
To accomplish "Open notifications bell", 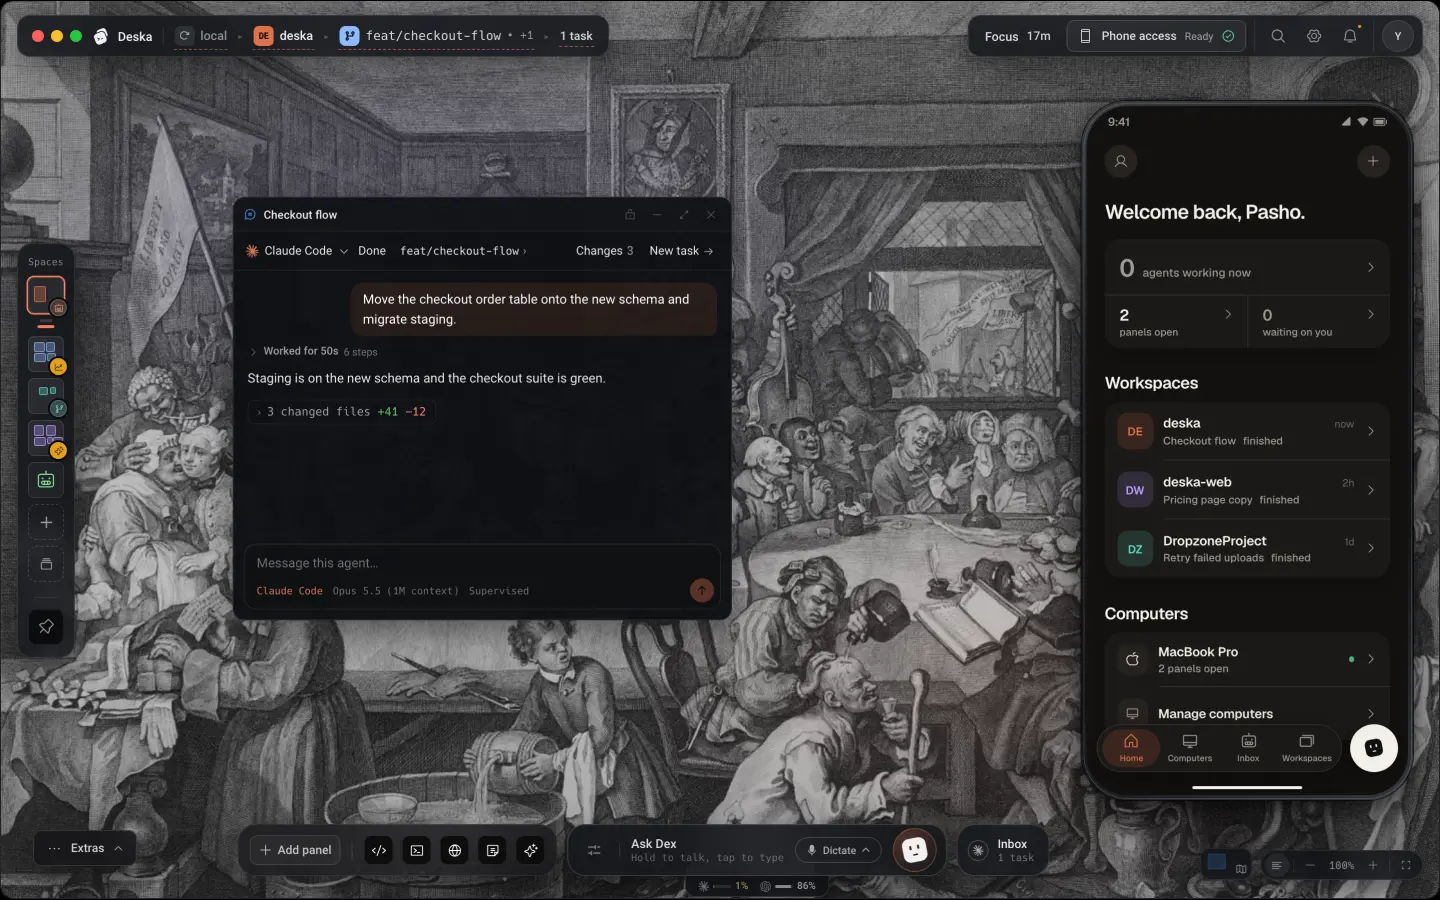I will coord(1350,36).
